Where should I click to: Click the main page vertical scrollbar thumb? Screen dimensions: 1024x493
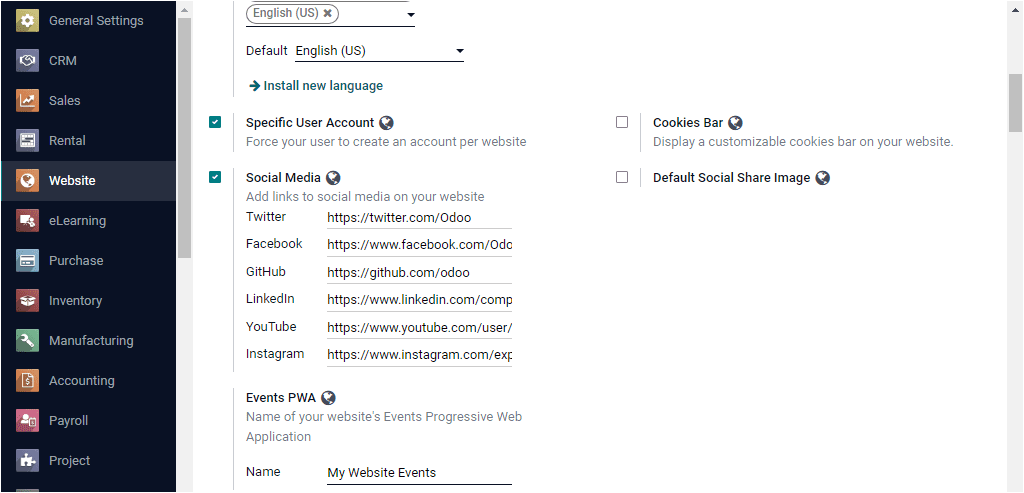[1015, 102]
